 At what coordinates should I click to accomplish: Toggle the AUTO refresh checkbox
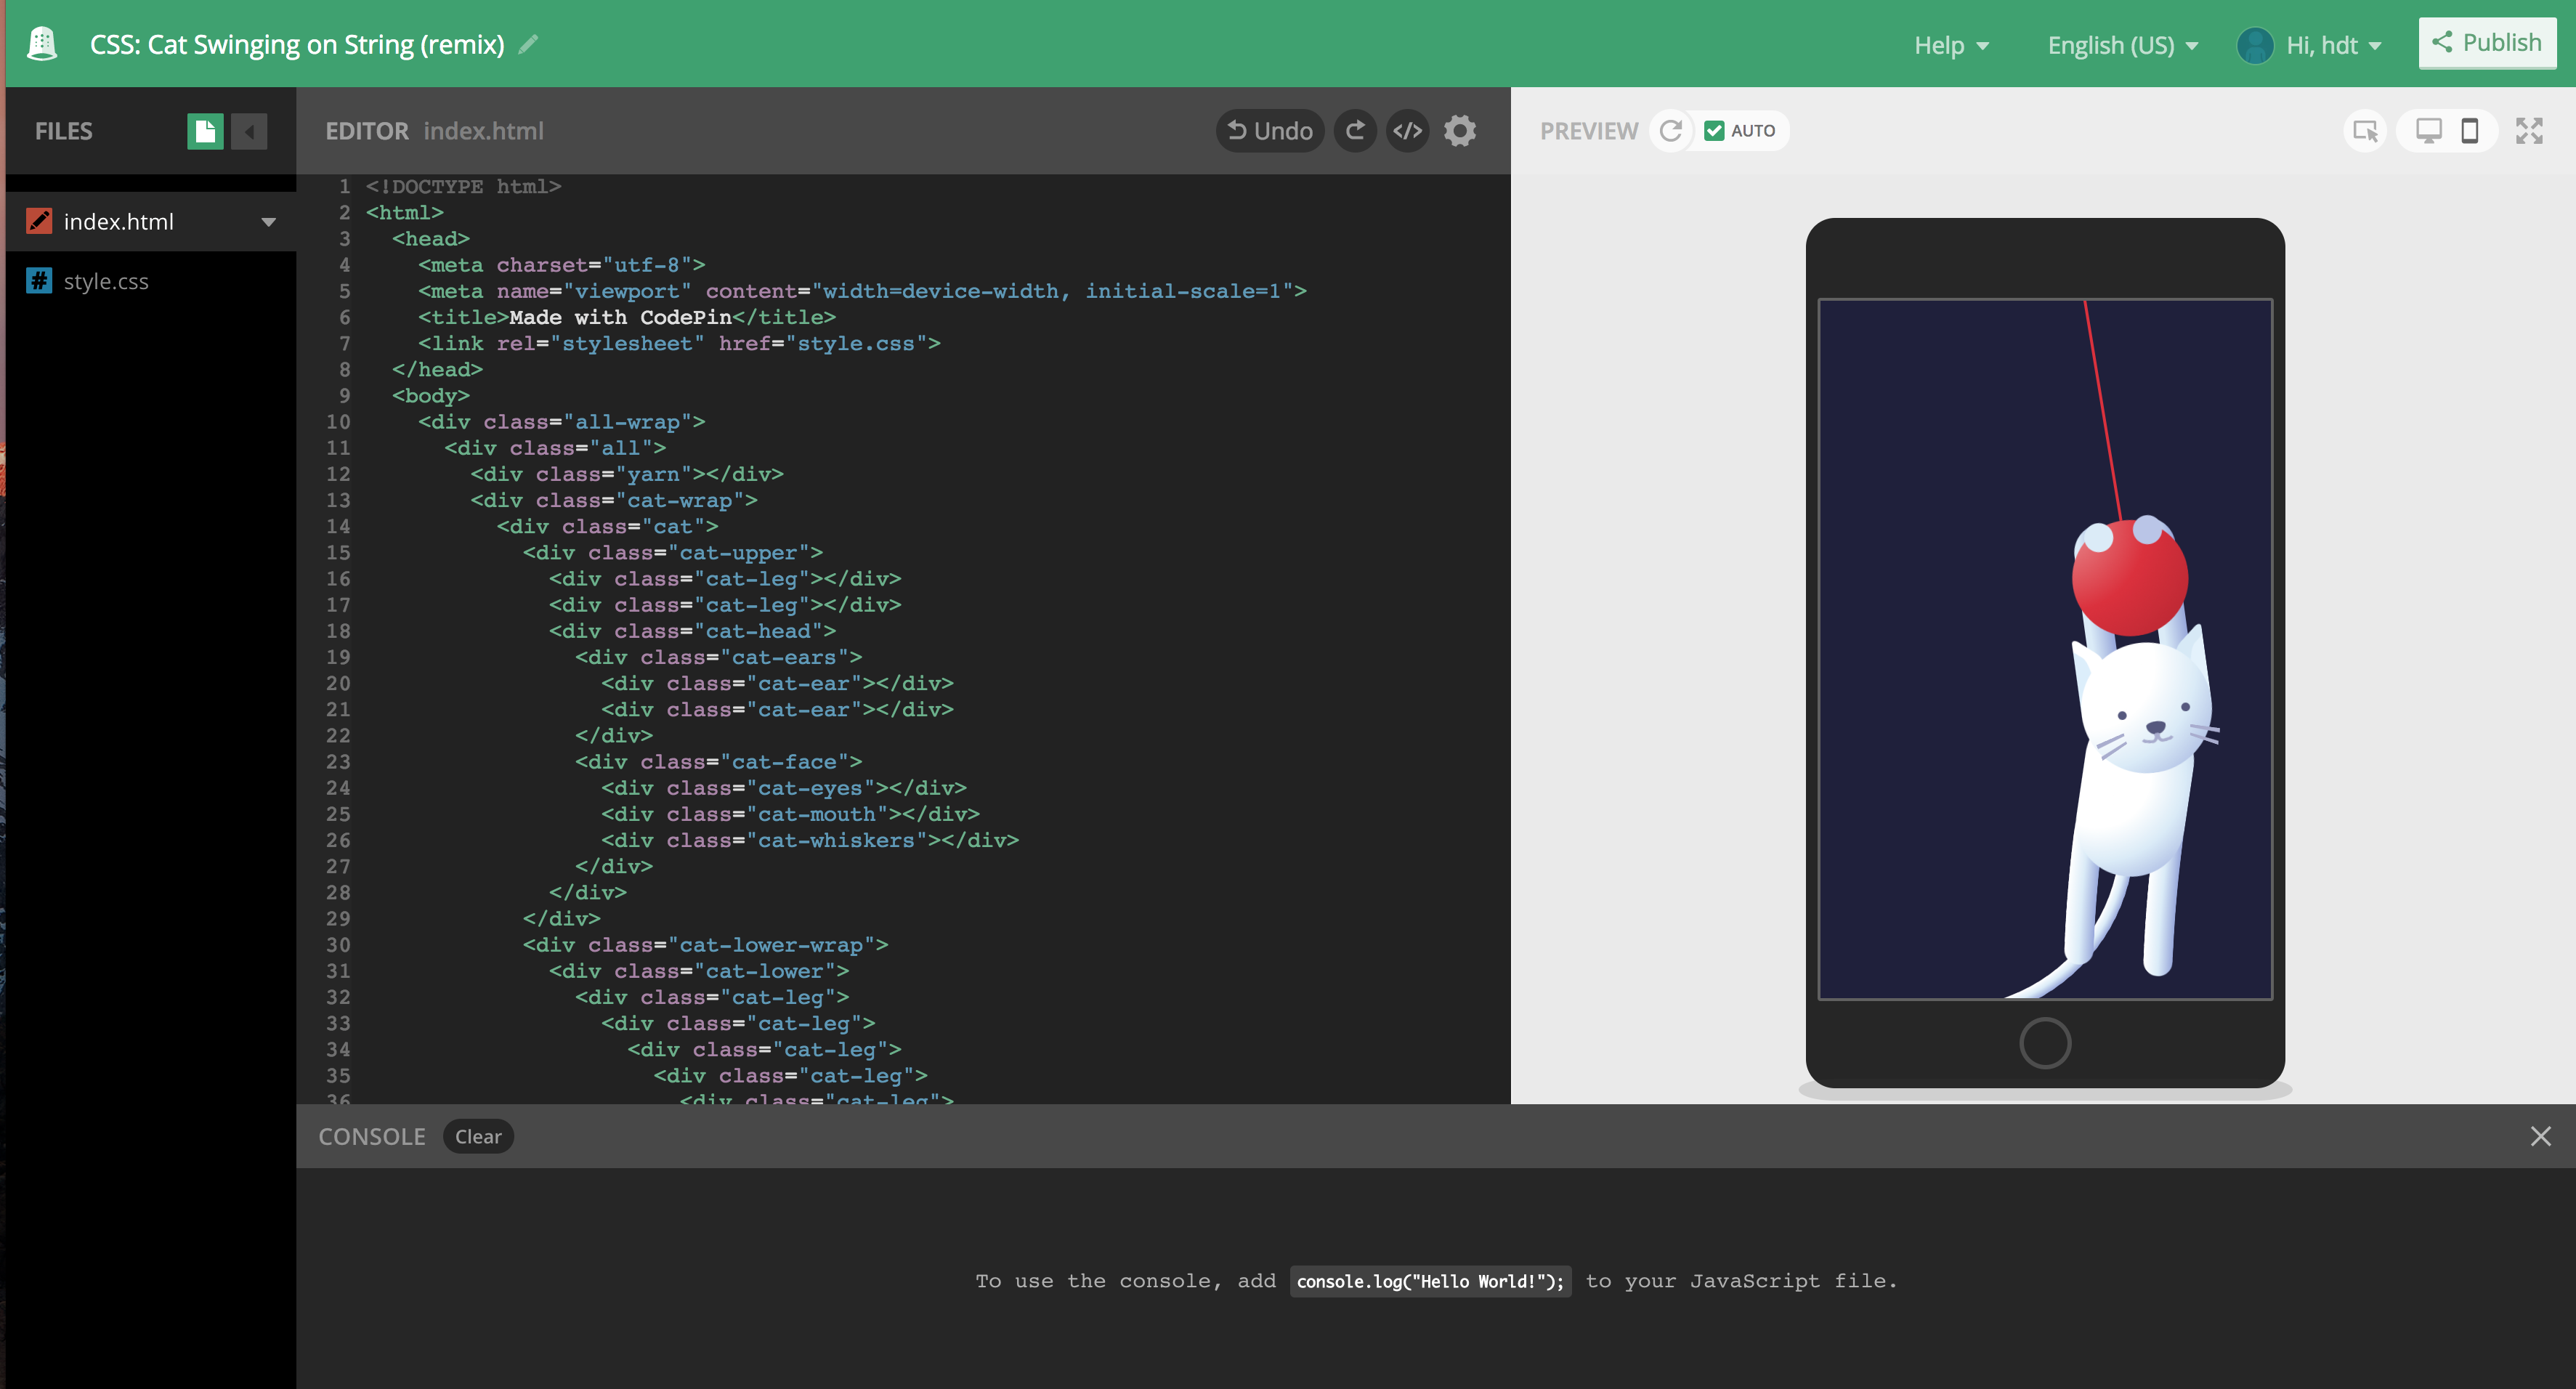[1716, 130]
